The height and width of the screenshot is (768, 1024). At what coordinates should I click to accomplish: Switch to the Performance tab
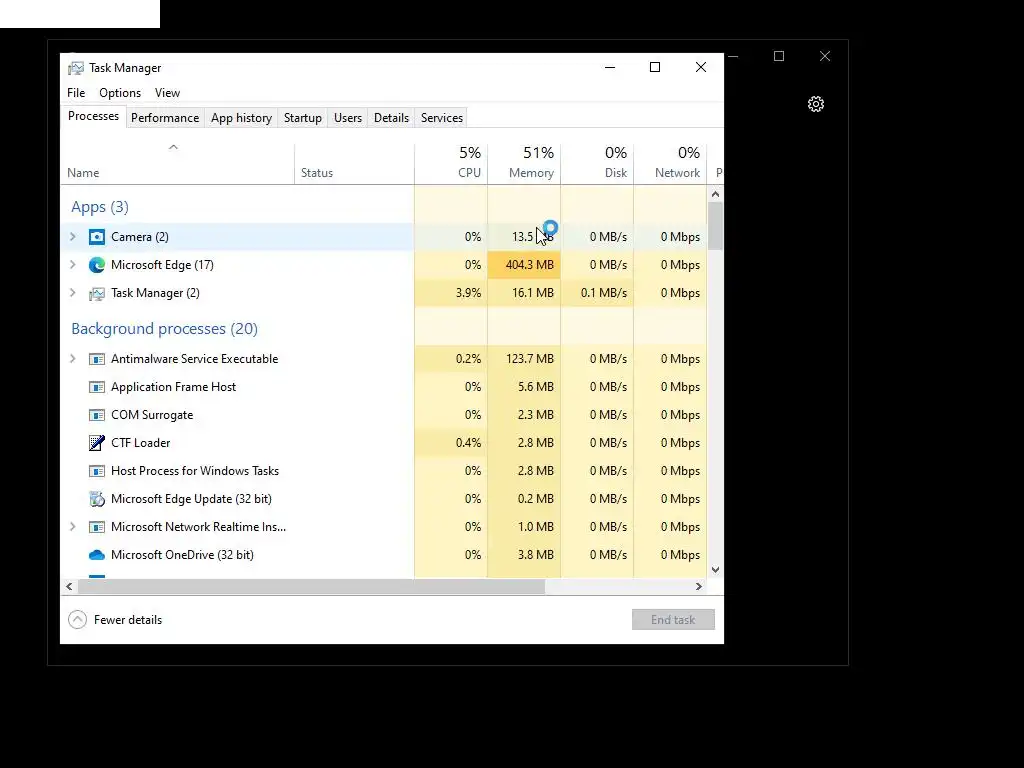click(165, 118)
